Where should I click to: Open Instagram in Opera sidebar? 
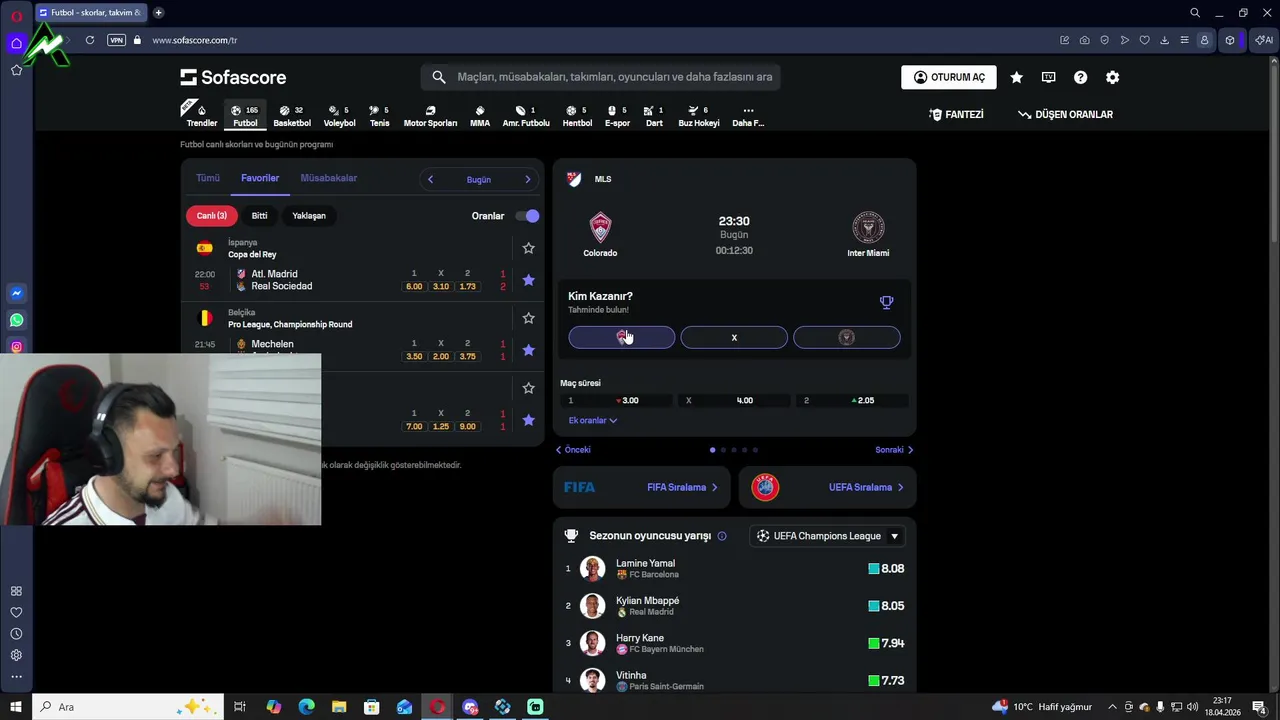tap(16, 347)
